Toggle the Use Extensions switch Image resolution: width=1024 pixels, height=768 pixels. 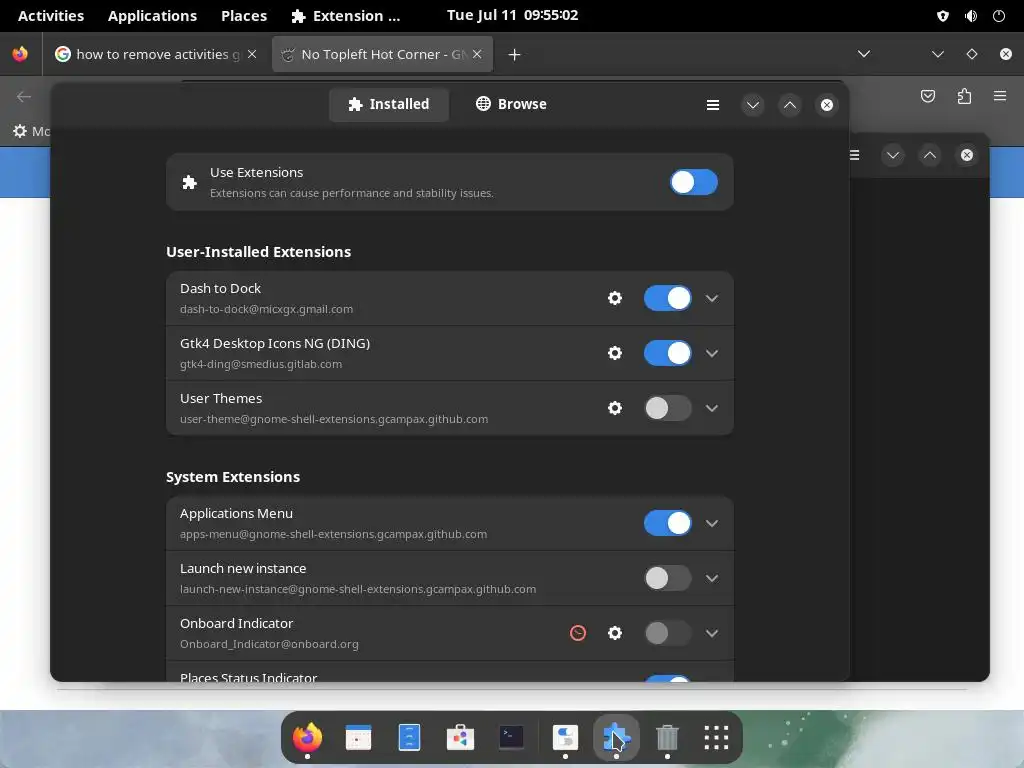pos(694,182)
